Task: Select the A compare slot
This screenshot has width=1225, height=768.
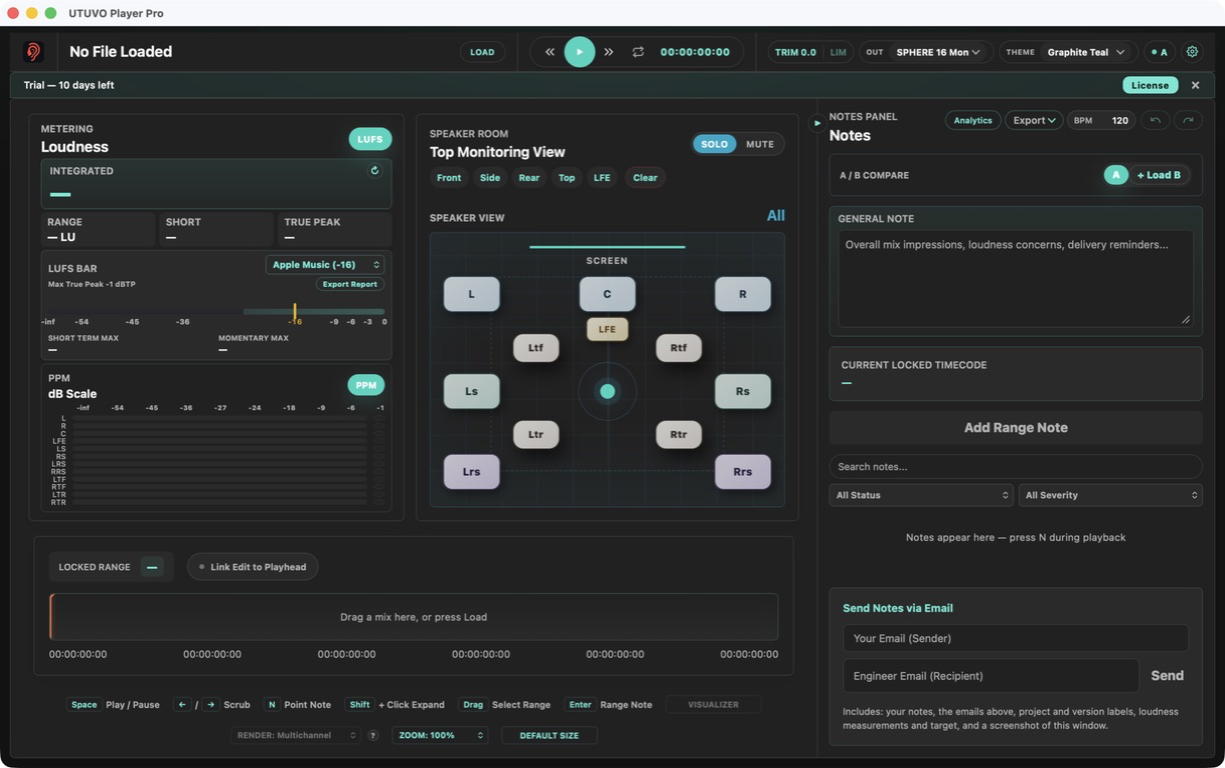Action: 1116,175
